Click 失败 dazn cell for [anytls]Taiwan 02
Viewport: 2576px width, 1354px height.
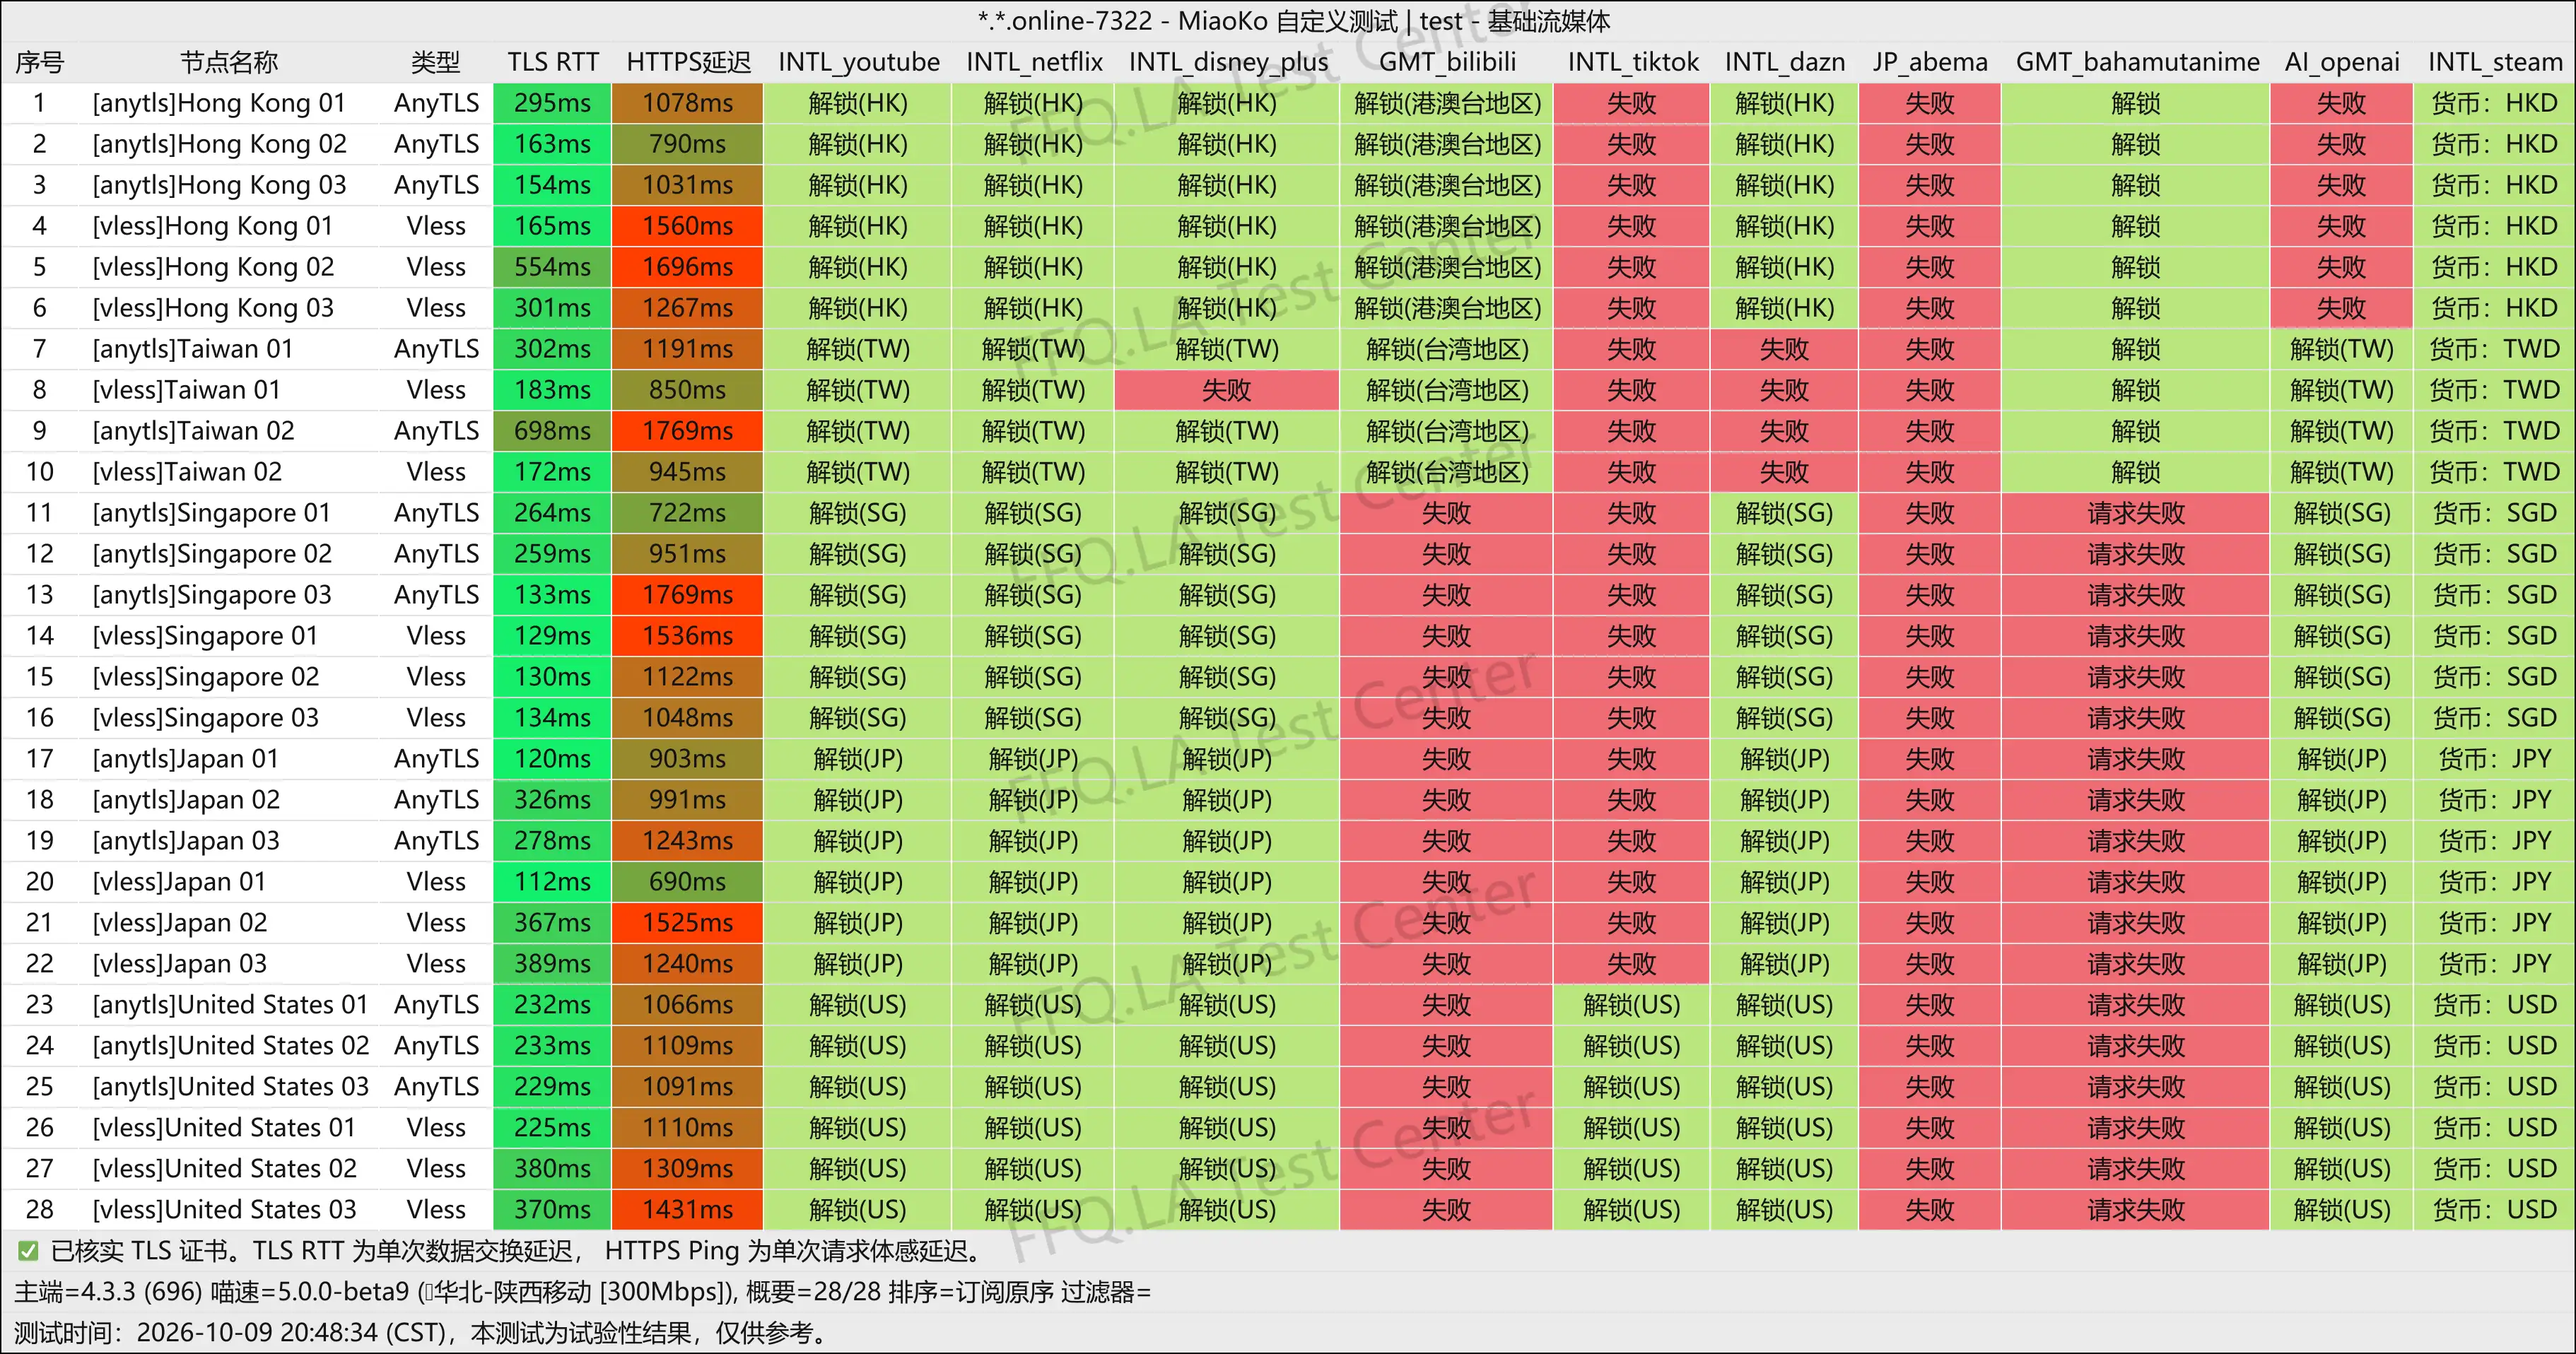click(x=1784, y=431)
